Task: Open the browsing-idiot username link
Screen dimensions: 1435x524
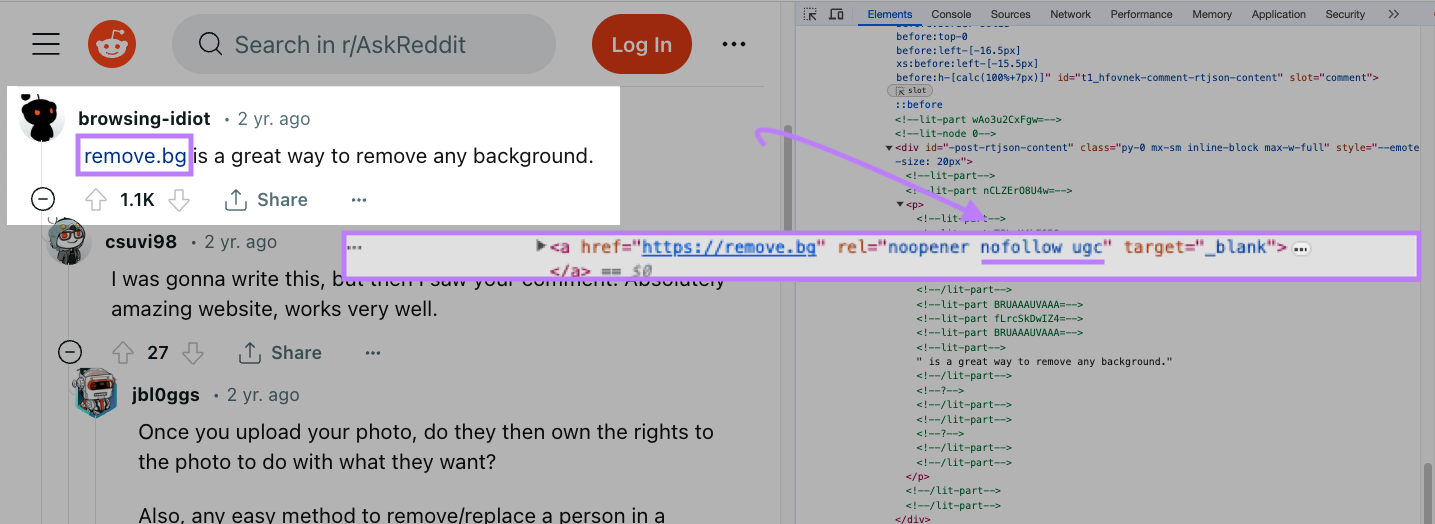Action: coord(144,119)
